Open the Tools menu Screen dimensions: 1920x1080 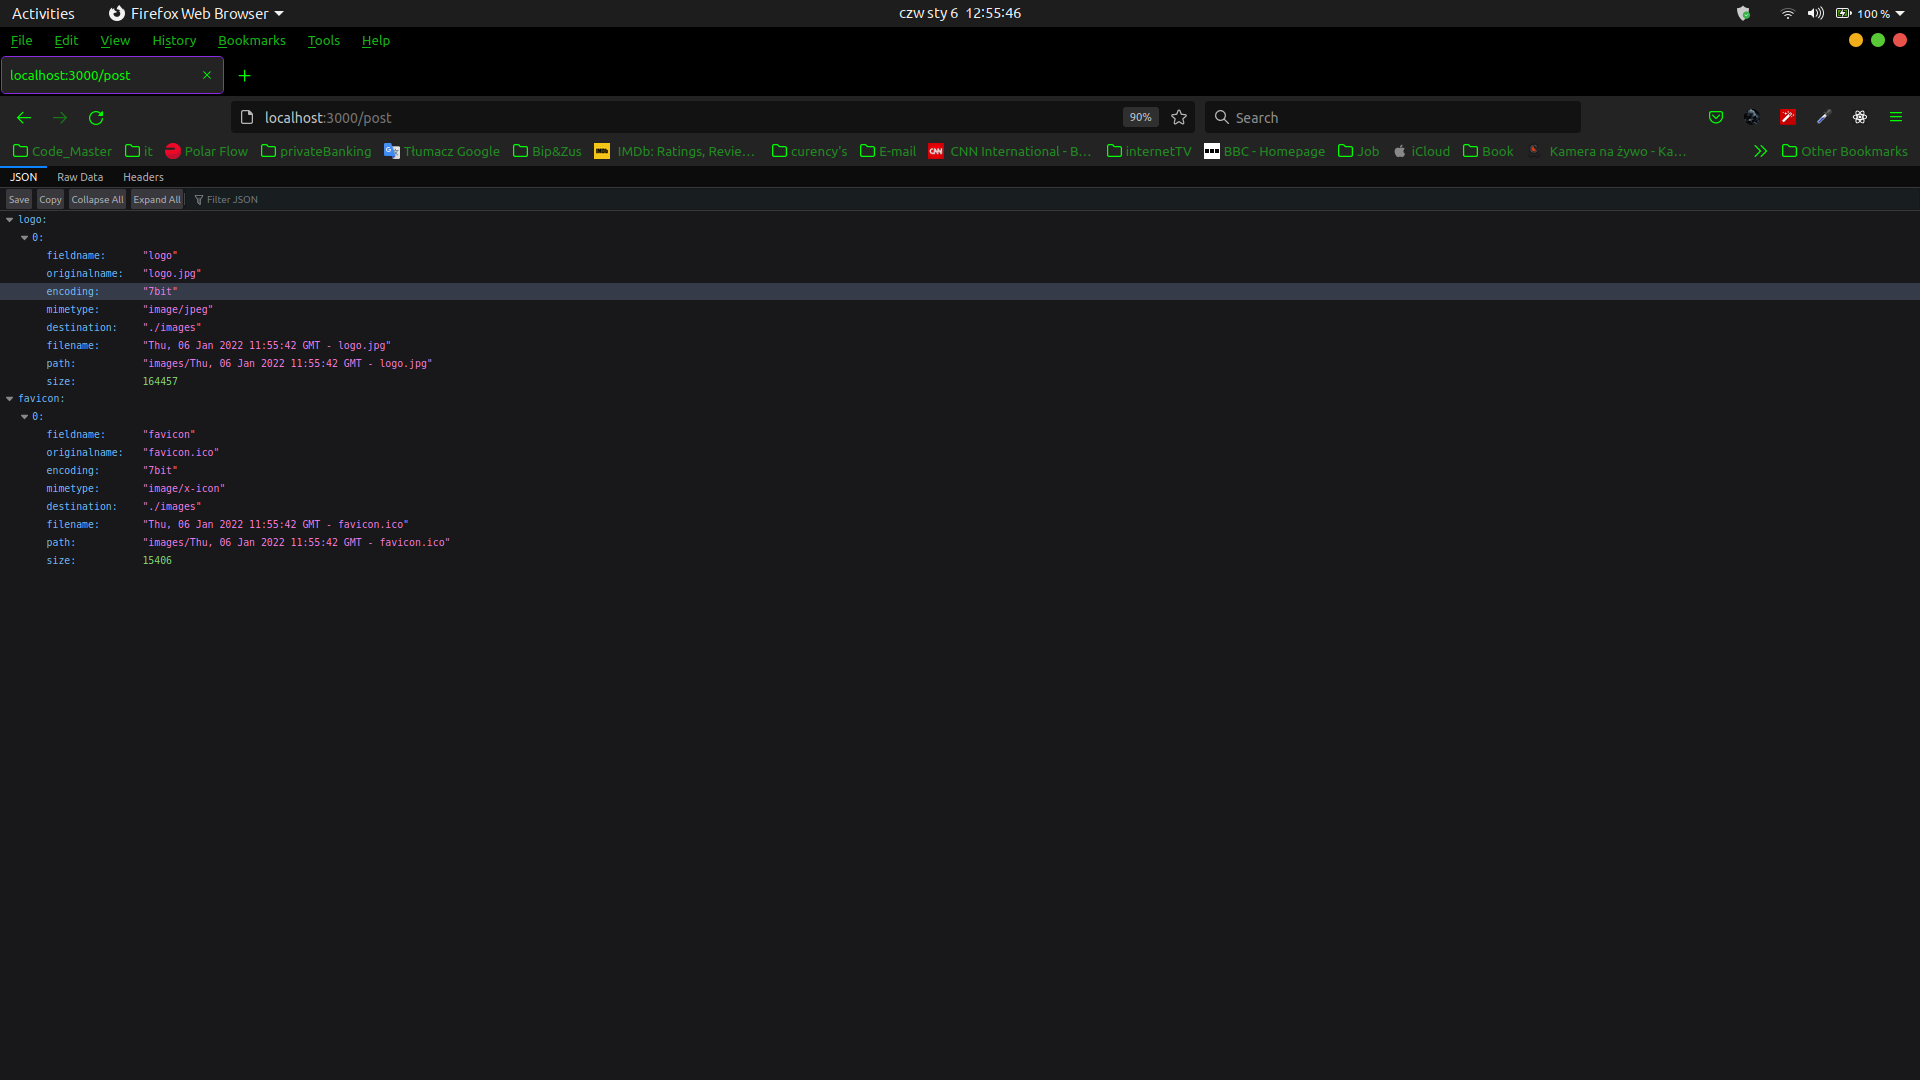(324, 41)
